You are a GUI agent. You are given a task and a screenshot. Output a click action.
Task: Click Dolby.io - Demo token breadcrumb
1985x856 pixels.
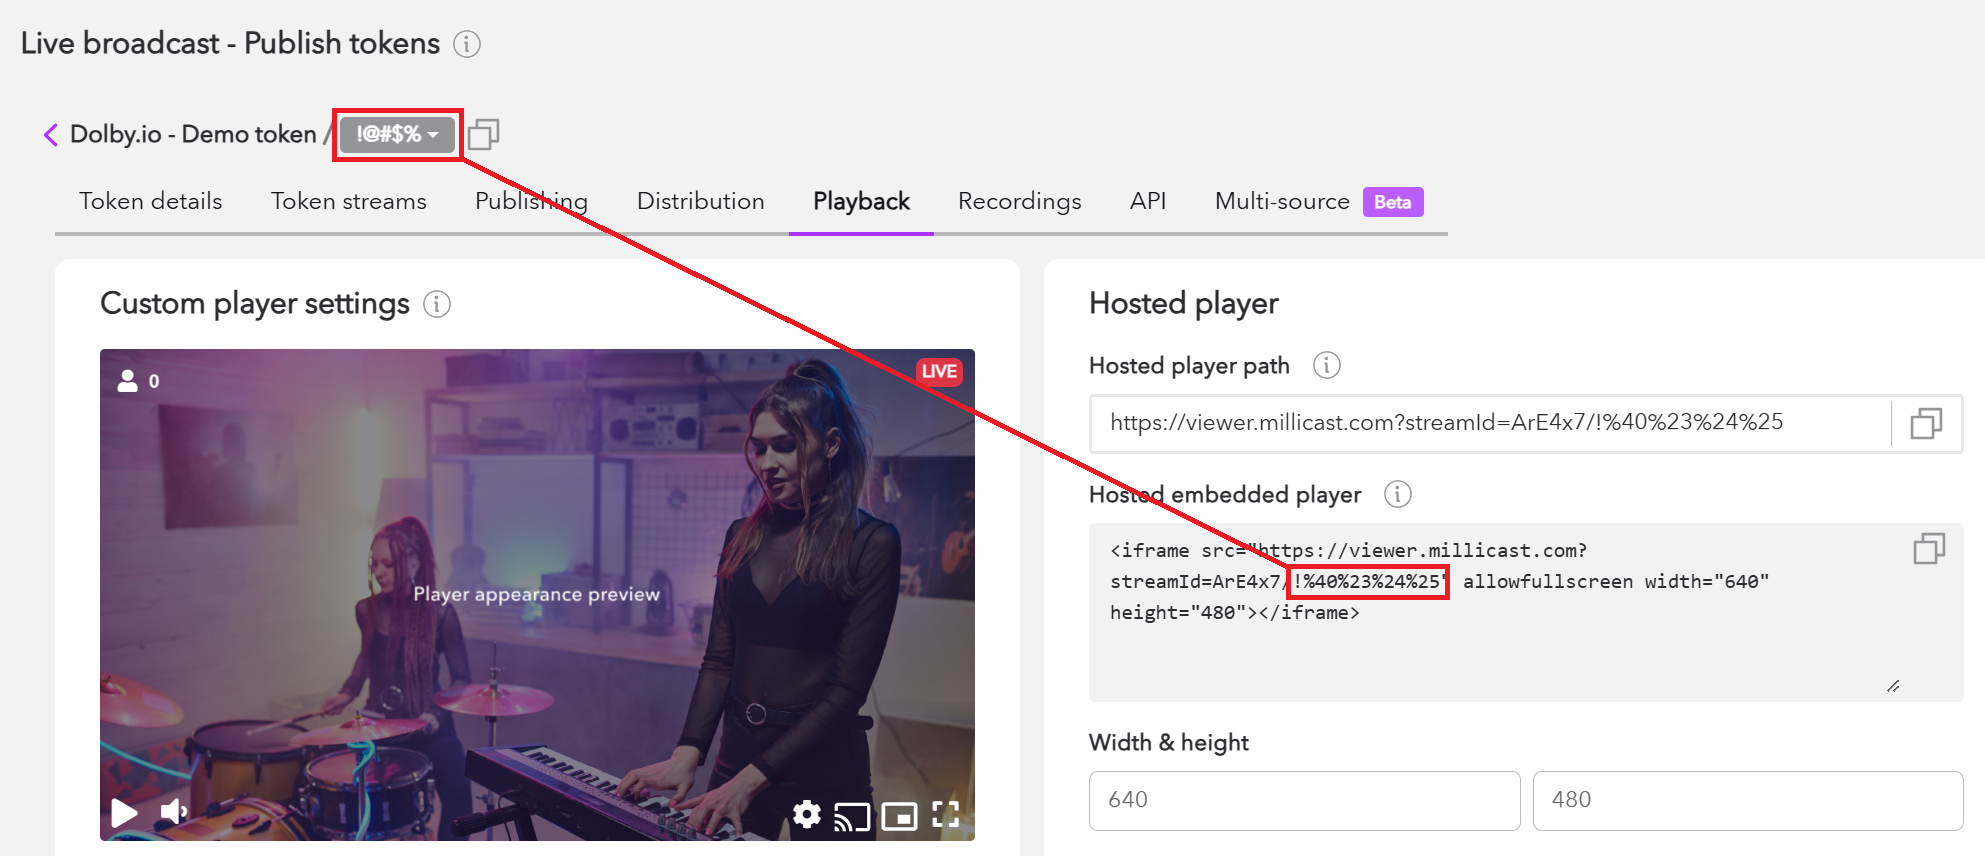[193, 134]
